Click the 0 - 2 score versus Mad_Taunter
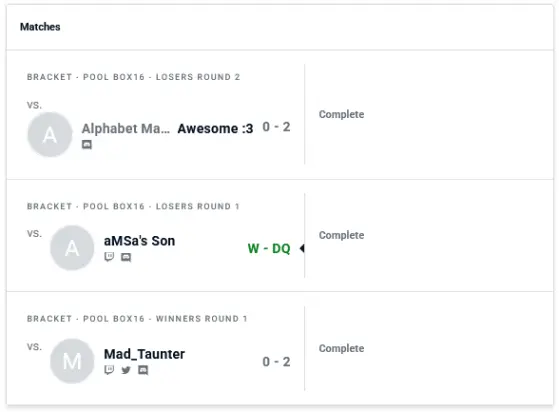 [276, 362]
